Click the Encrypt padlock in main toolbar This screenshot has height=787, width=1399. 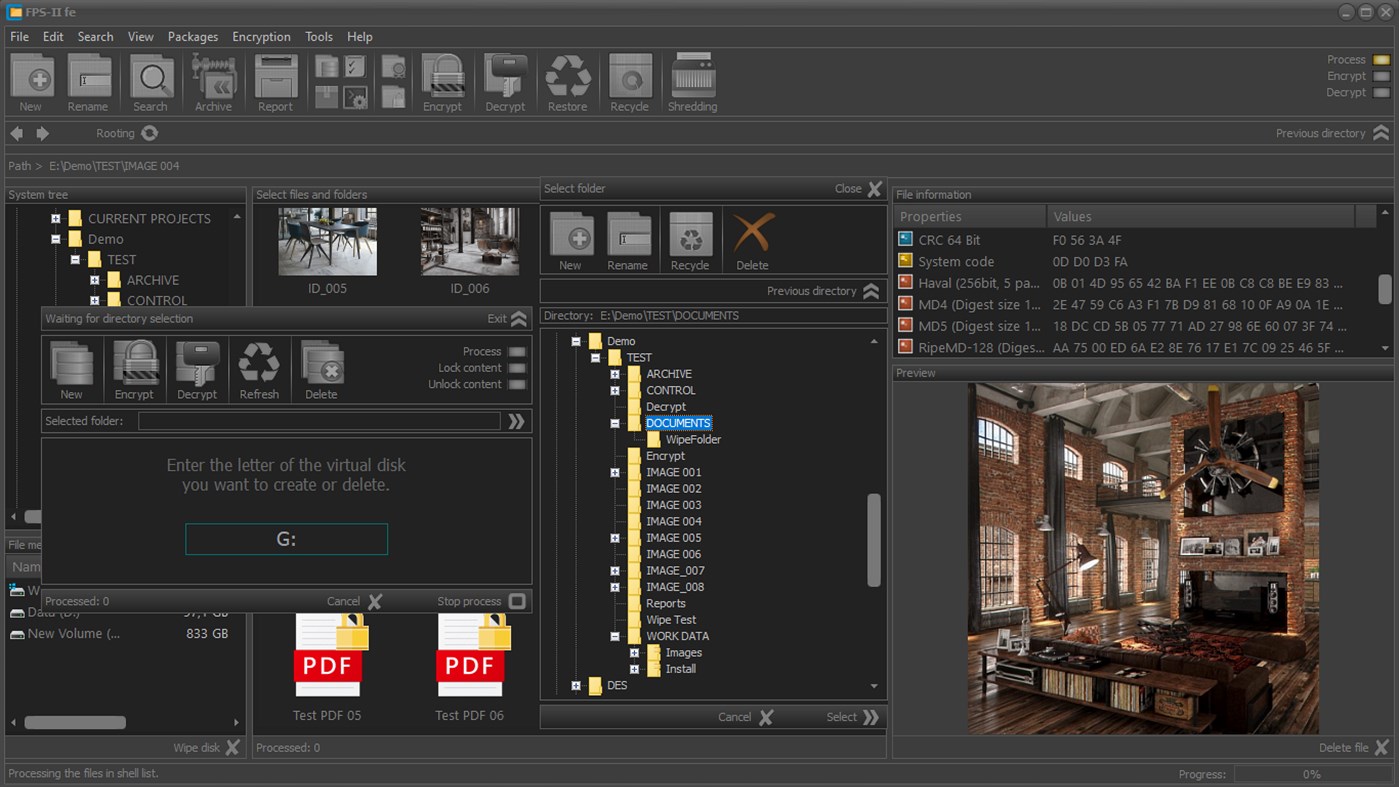(442, 77)
